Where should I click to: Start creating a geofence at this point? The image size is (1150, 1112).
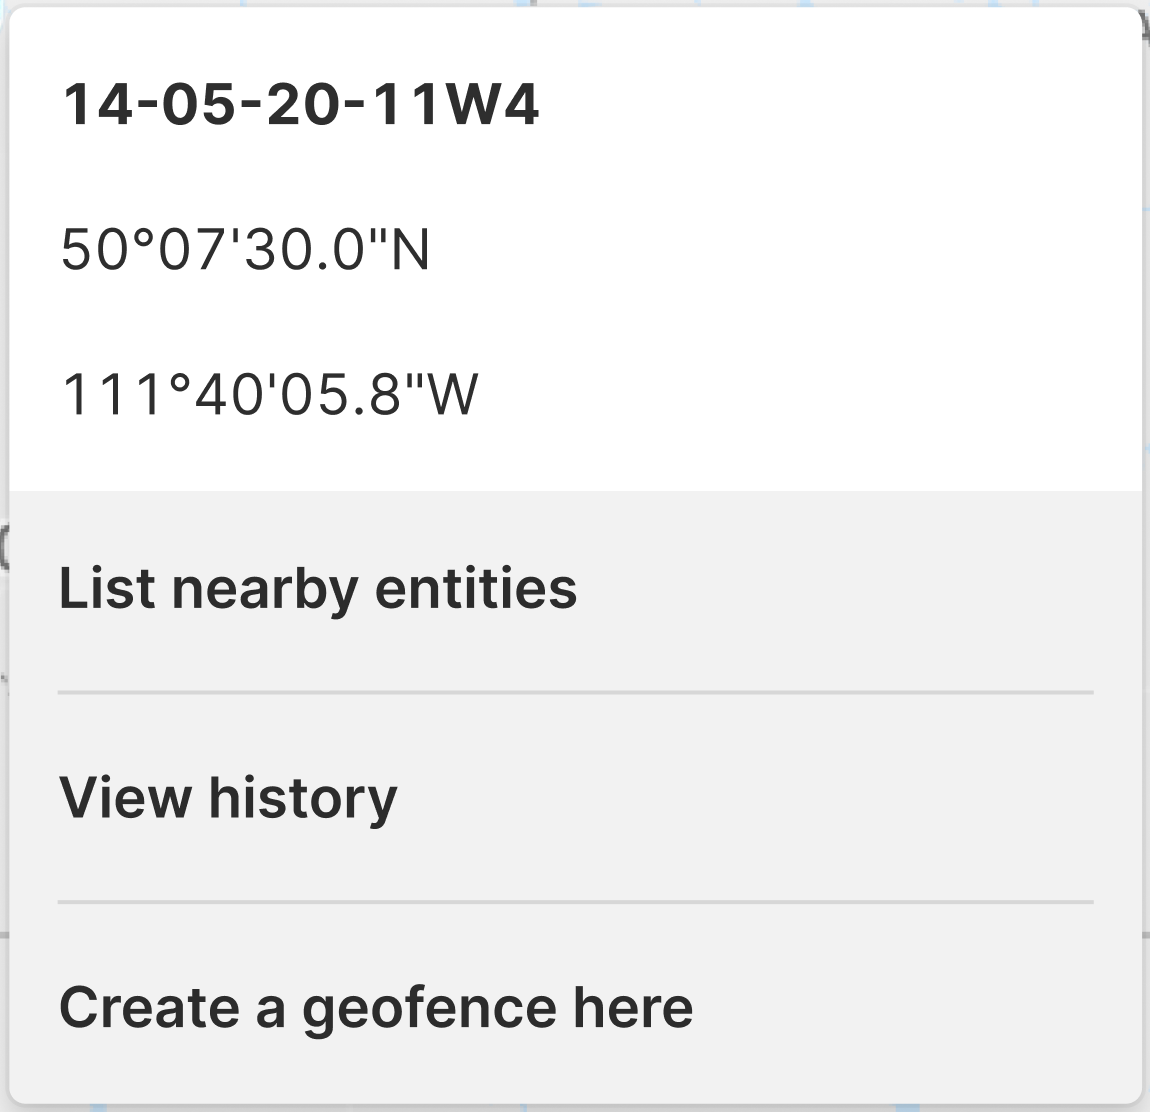pyautogui.click(x=376, y=1007)
